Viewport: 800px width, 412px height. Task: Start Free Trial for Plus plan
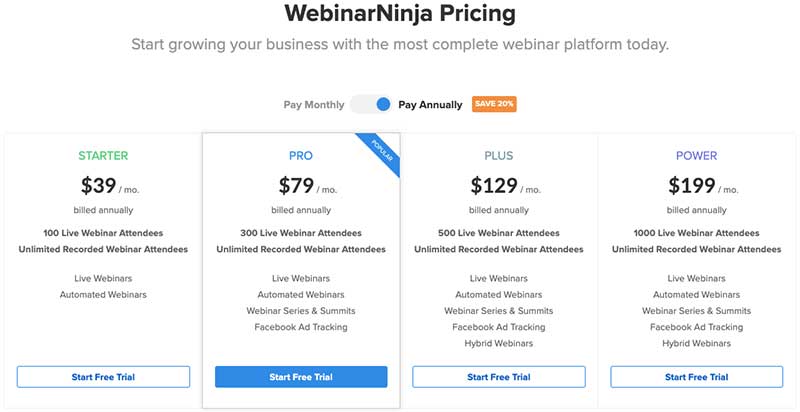pyautogui.click(x=499, y=377)
